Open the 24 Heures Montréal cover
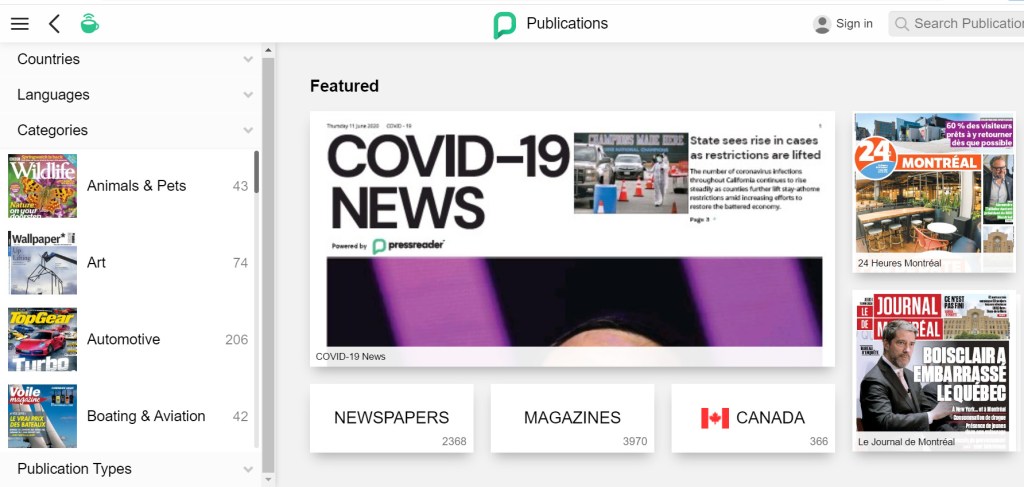Image resolution: width=1024 pixels, height=487 pixels. [934, 192]
